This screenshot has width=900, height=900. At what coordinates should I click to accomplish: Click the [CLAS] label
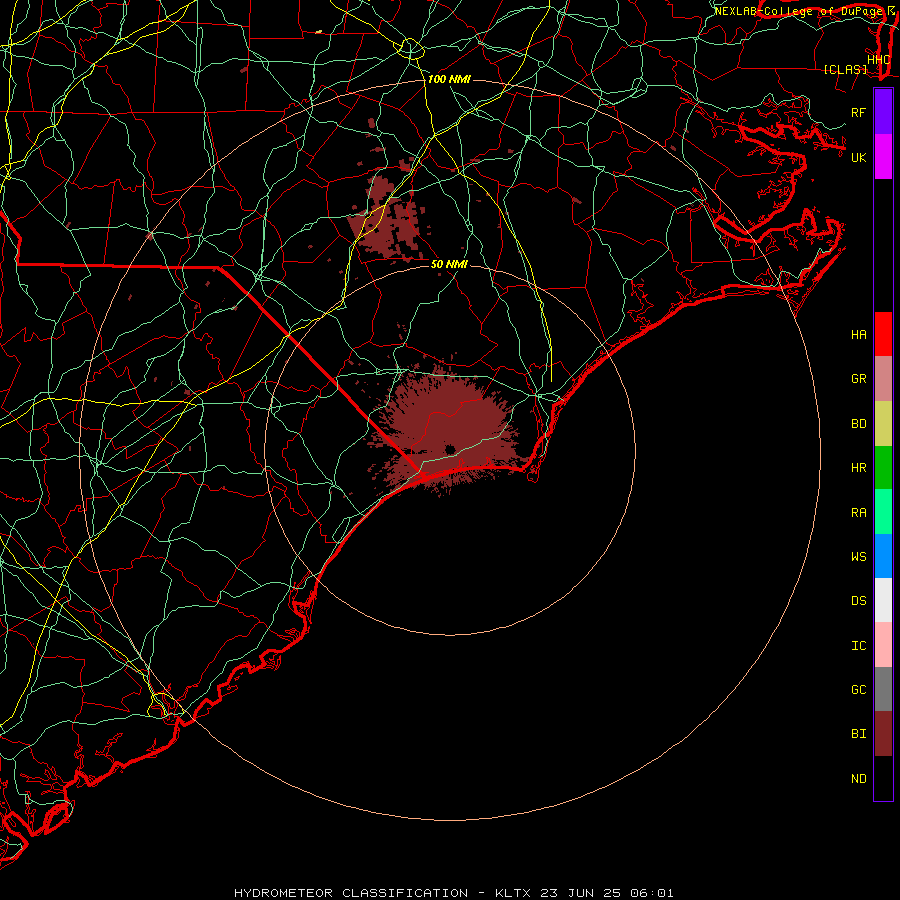pyautogui.click(x=845, y=70)
